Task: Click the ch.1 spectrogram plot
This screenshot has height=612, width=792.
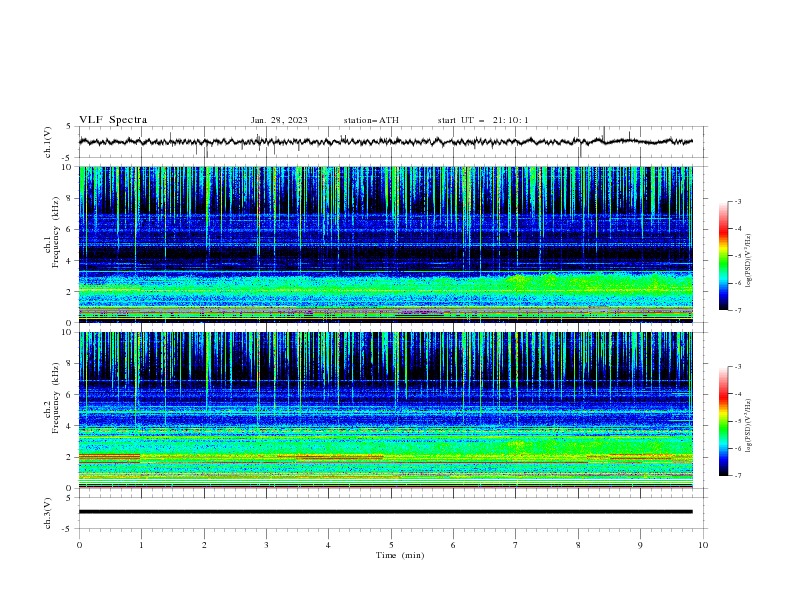Action: click(x=386, y=244)
